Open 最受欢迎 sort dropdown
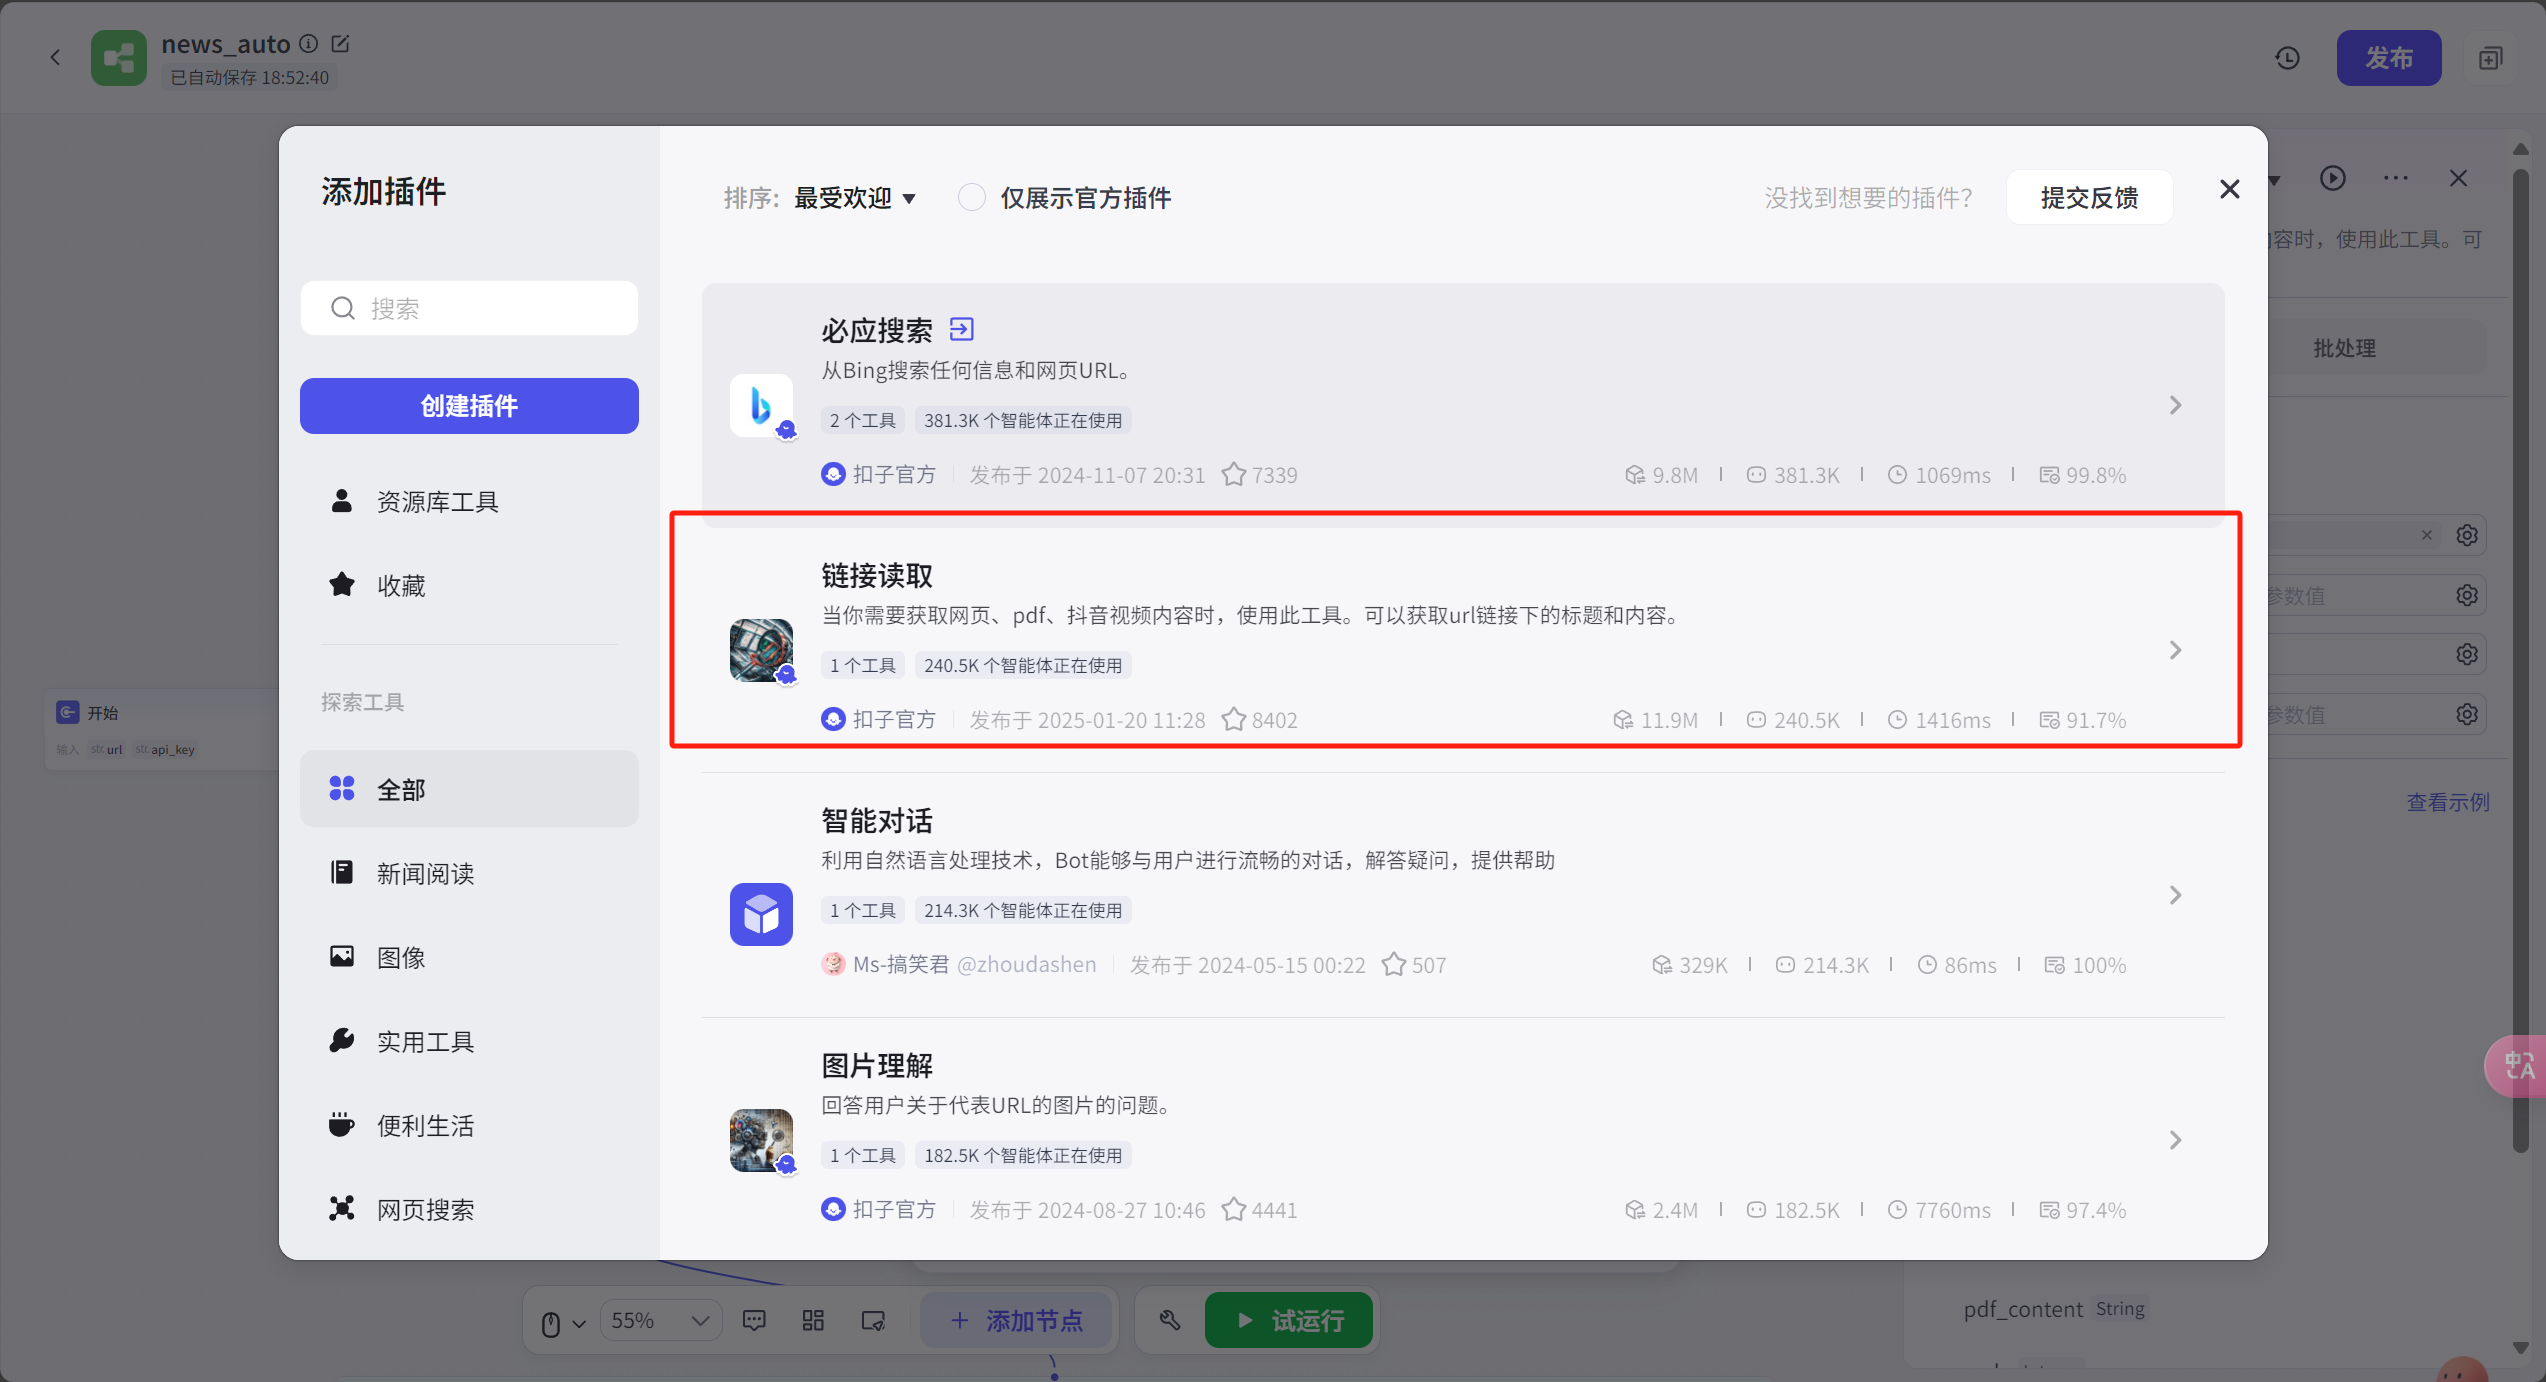 855,198
